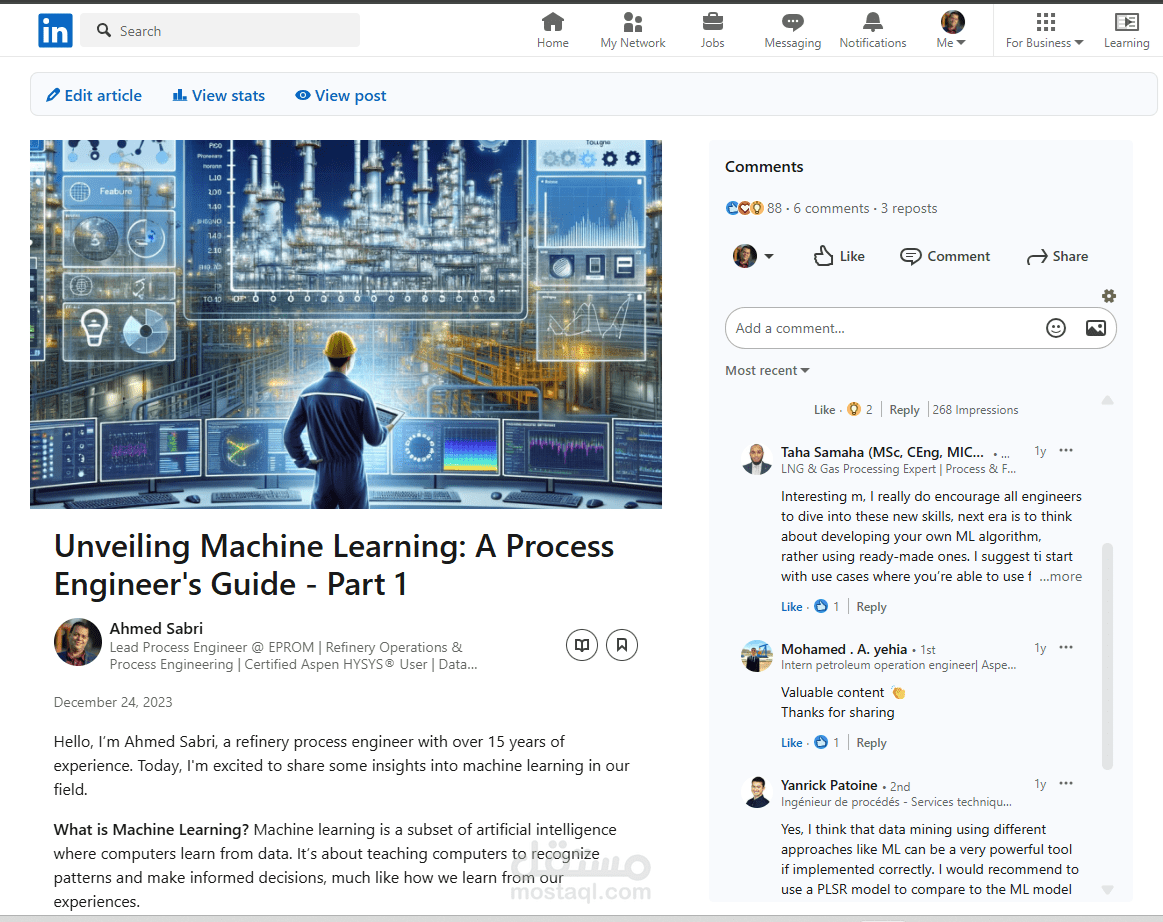Click Edit article
This screenshot has width=1163, height=922.
pos(94,96)
